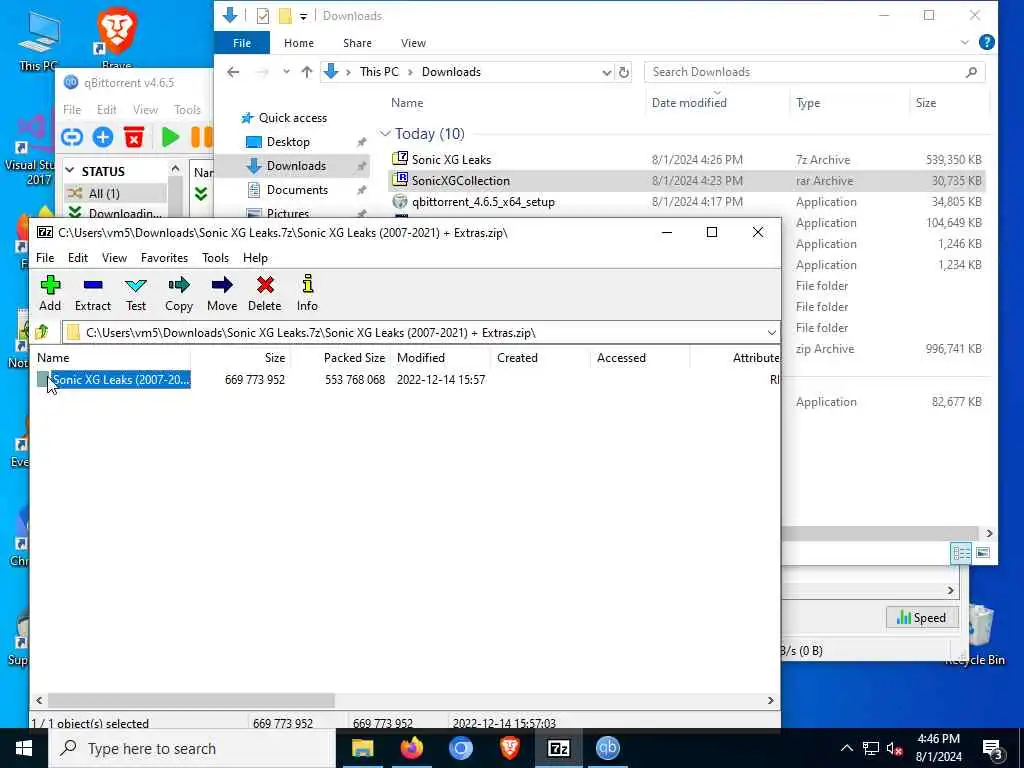
Task: Open the 7-Zip File menu
Action: 45,258
